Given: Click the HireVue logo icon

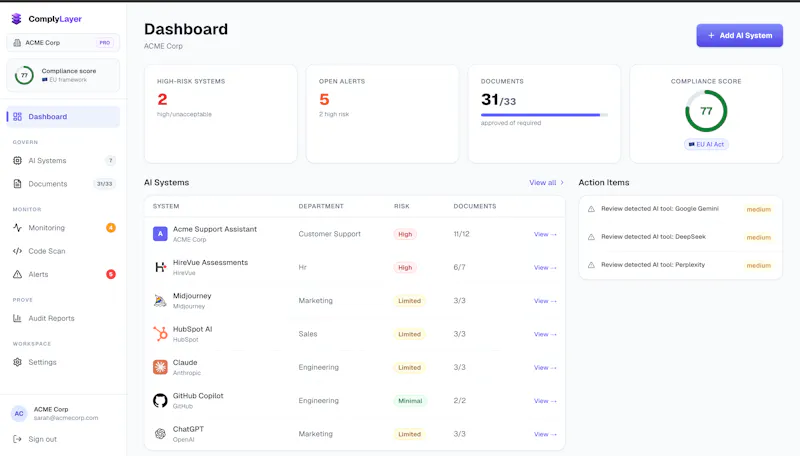Looking at the screenshot, I should [160, 267].
